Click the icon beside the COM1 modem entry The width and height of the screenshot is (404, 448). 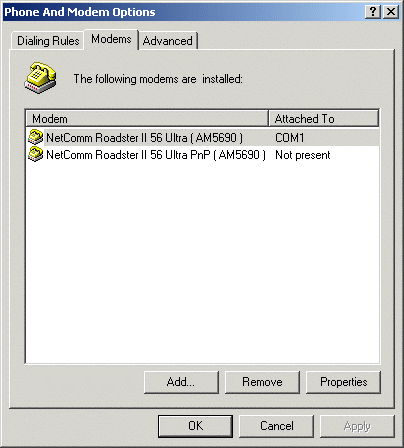click(35, 137)
